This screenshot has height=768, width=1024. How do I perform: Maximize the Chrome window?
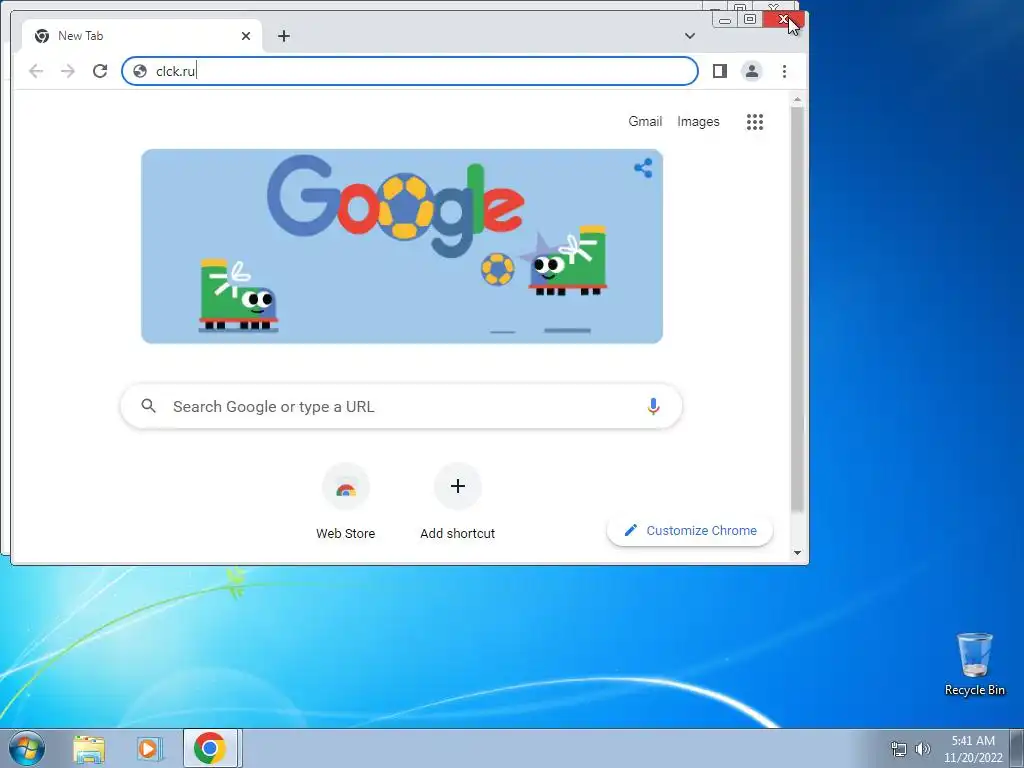750,20
